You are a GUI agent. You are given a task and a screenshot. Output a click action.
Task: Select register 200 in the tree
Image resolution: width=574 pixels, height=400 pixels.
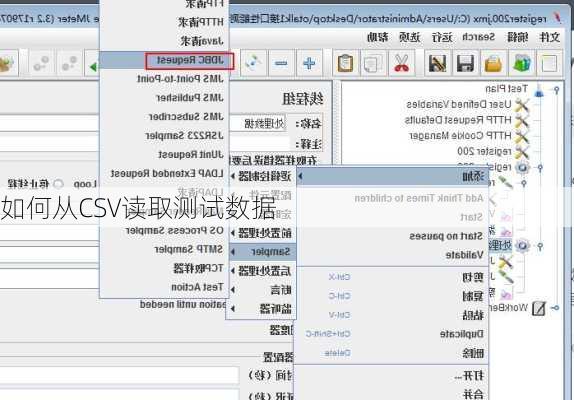tap(484, 151)
